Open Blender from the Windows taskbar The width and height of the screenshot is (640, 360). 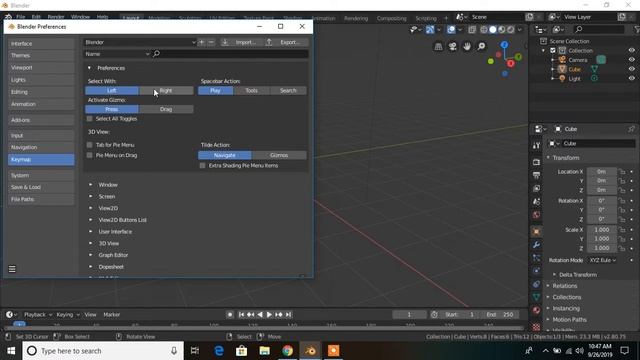[310, 351]
